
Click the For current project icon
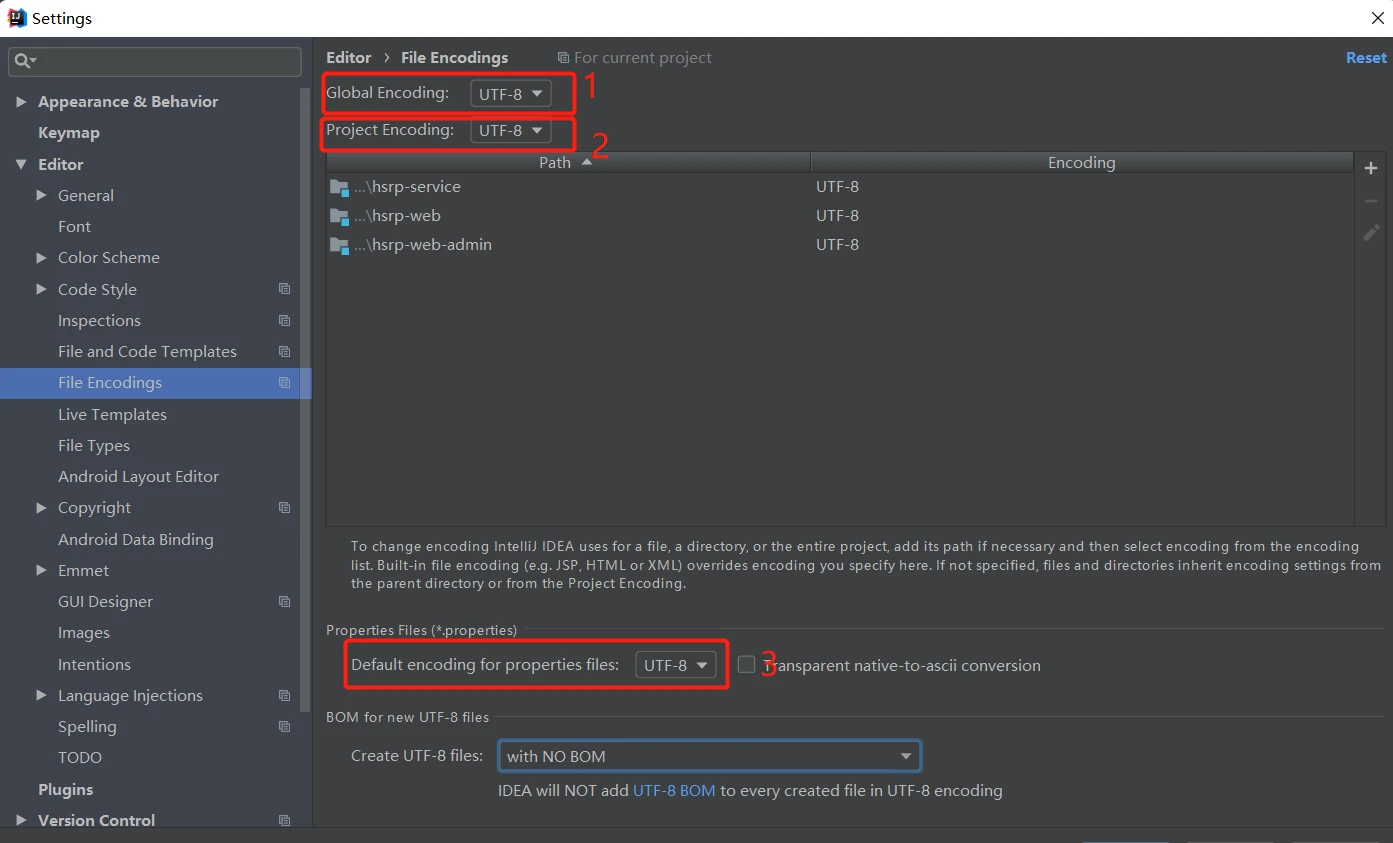click(x=563, y=58)
